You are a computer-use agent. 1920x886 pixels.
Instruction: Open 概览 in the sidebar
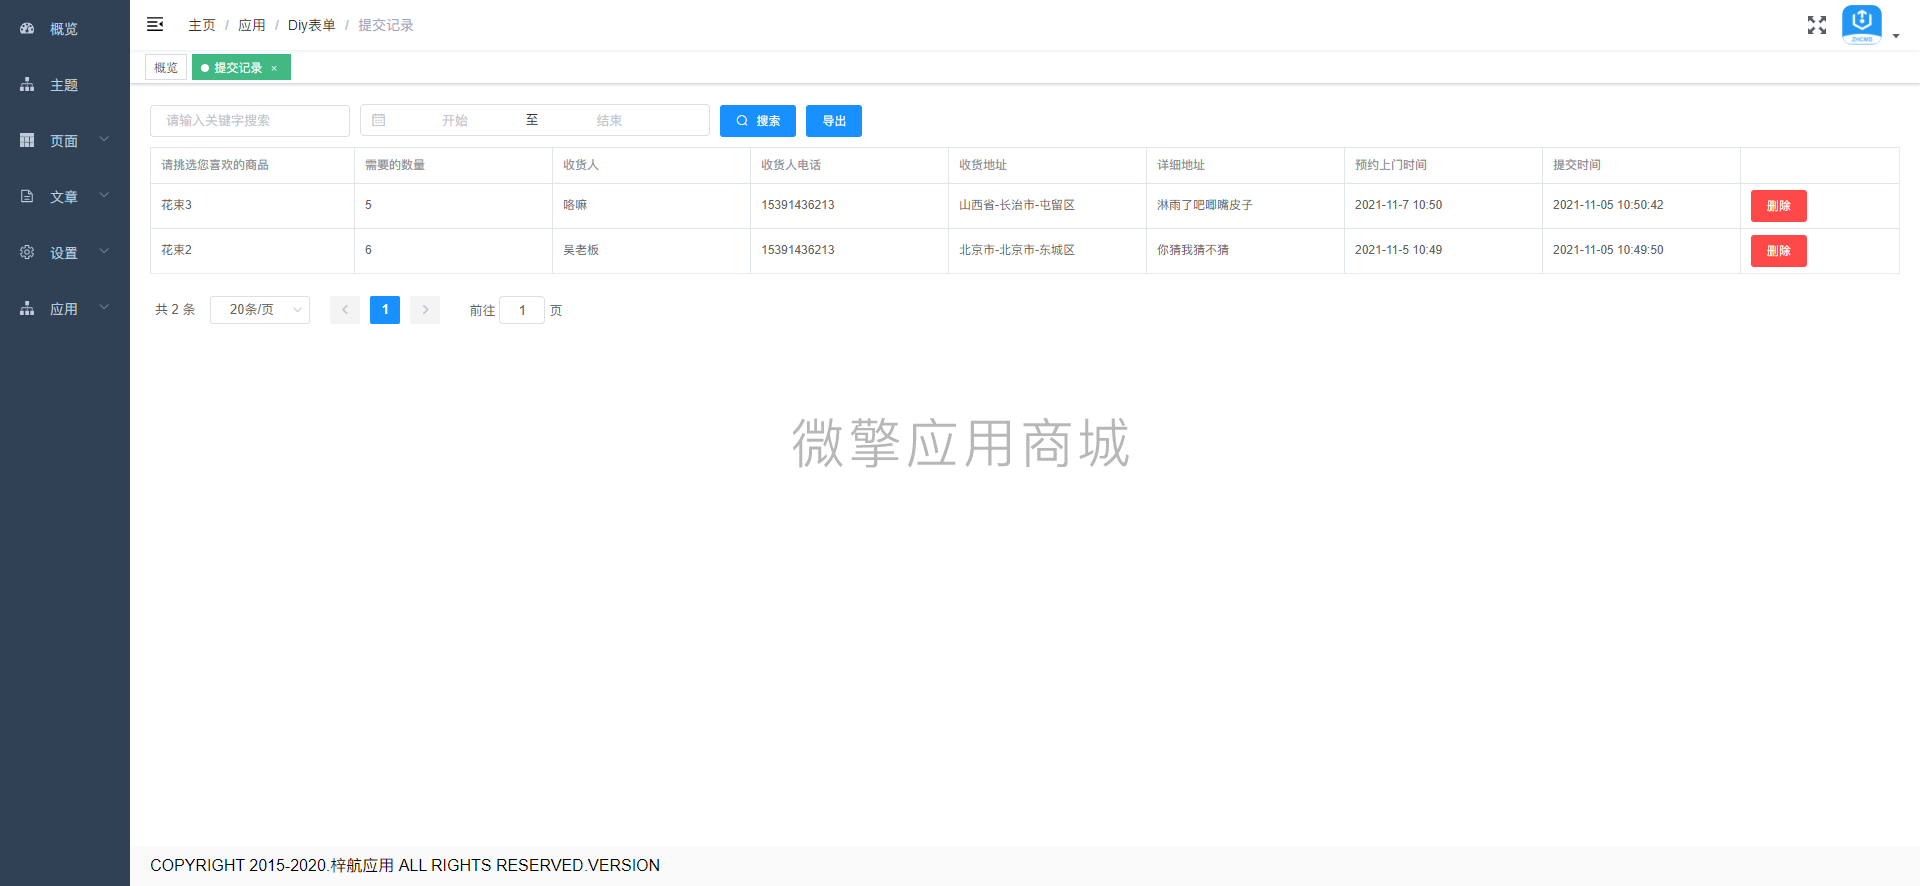pos(65,29)
